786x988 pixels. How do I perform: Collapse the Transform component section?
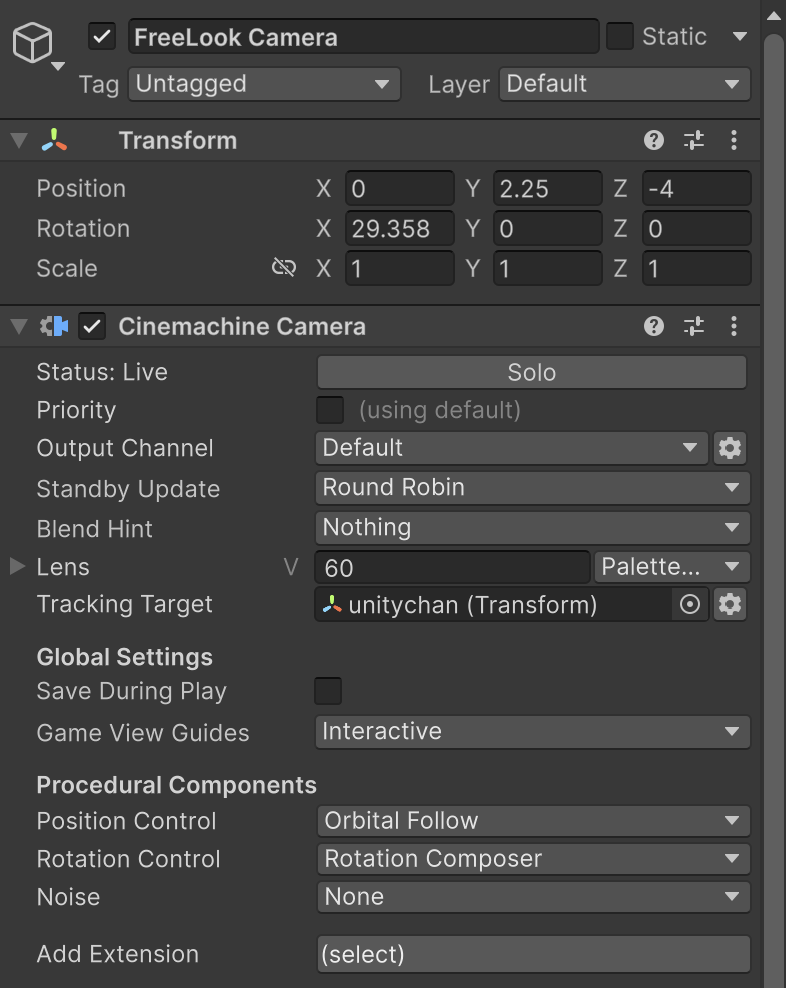(19, 140)
